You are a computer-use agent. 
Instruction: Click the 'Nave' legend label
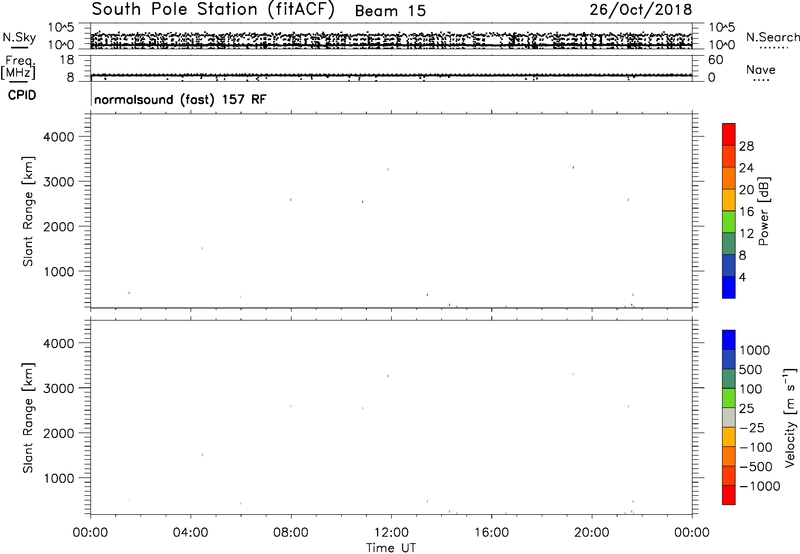(761, 70)
